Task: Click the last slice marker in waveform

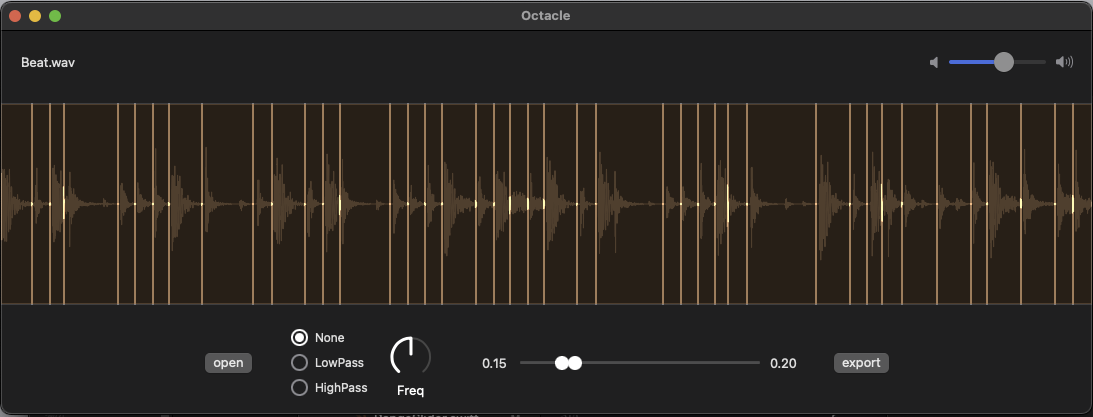Action: pos(1071,204)
